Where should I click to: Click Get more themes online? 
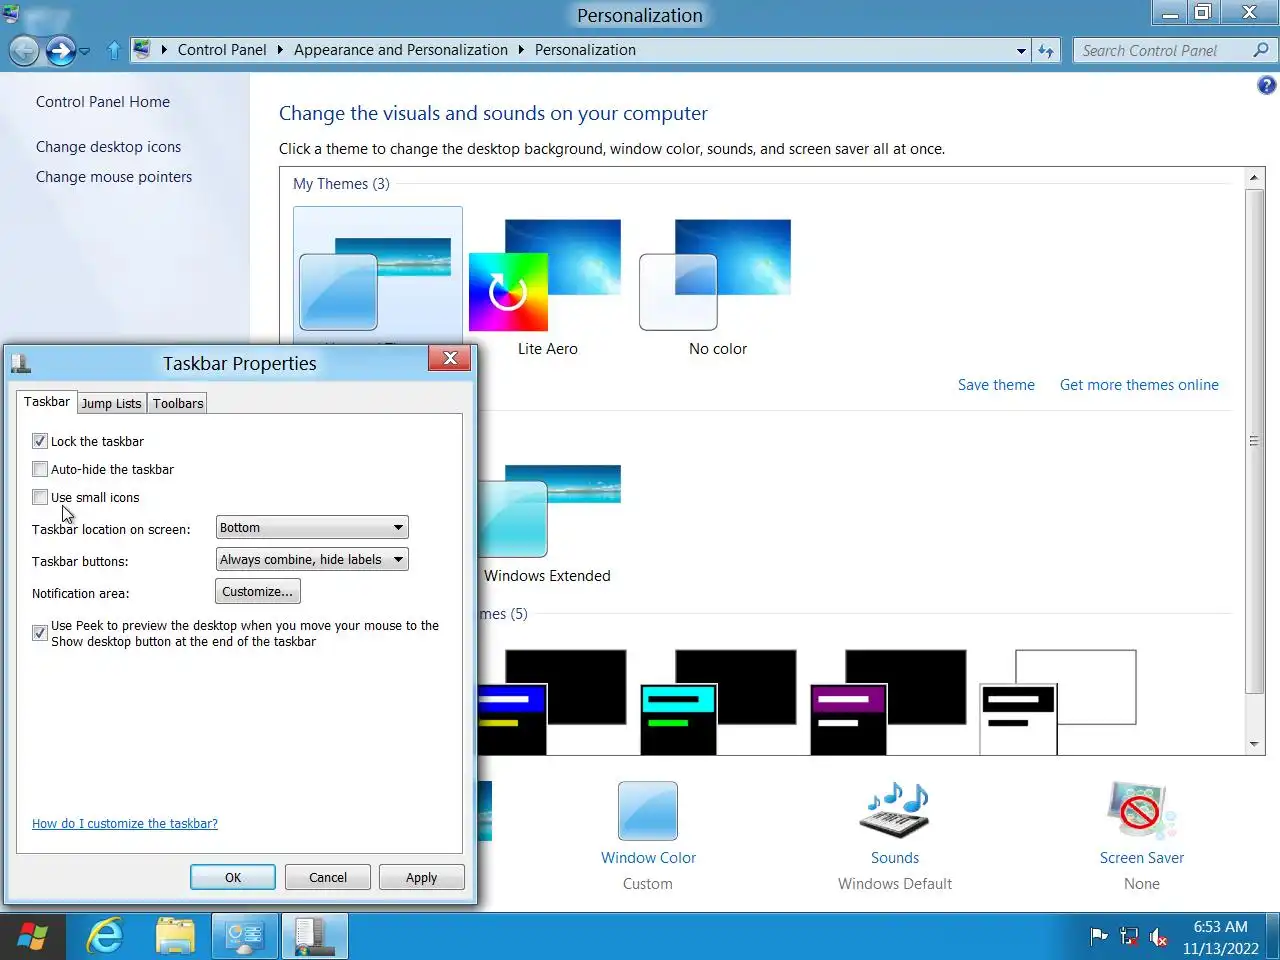1139,385
